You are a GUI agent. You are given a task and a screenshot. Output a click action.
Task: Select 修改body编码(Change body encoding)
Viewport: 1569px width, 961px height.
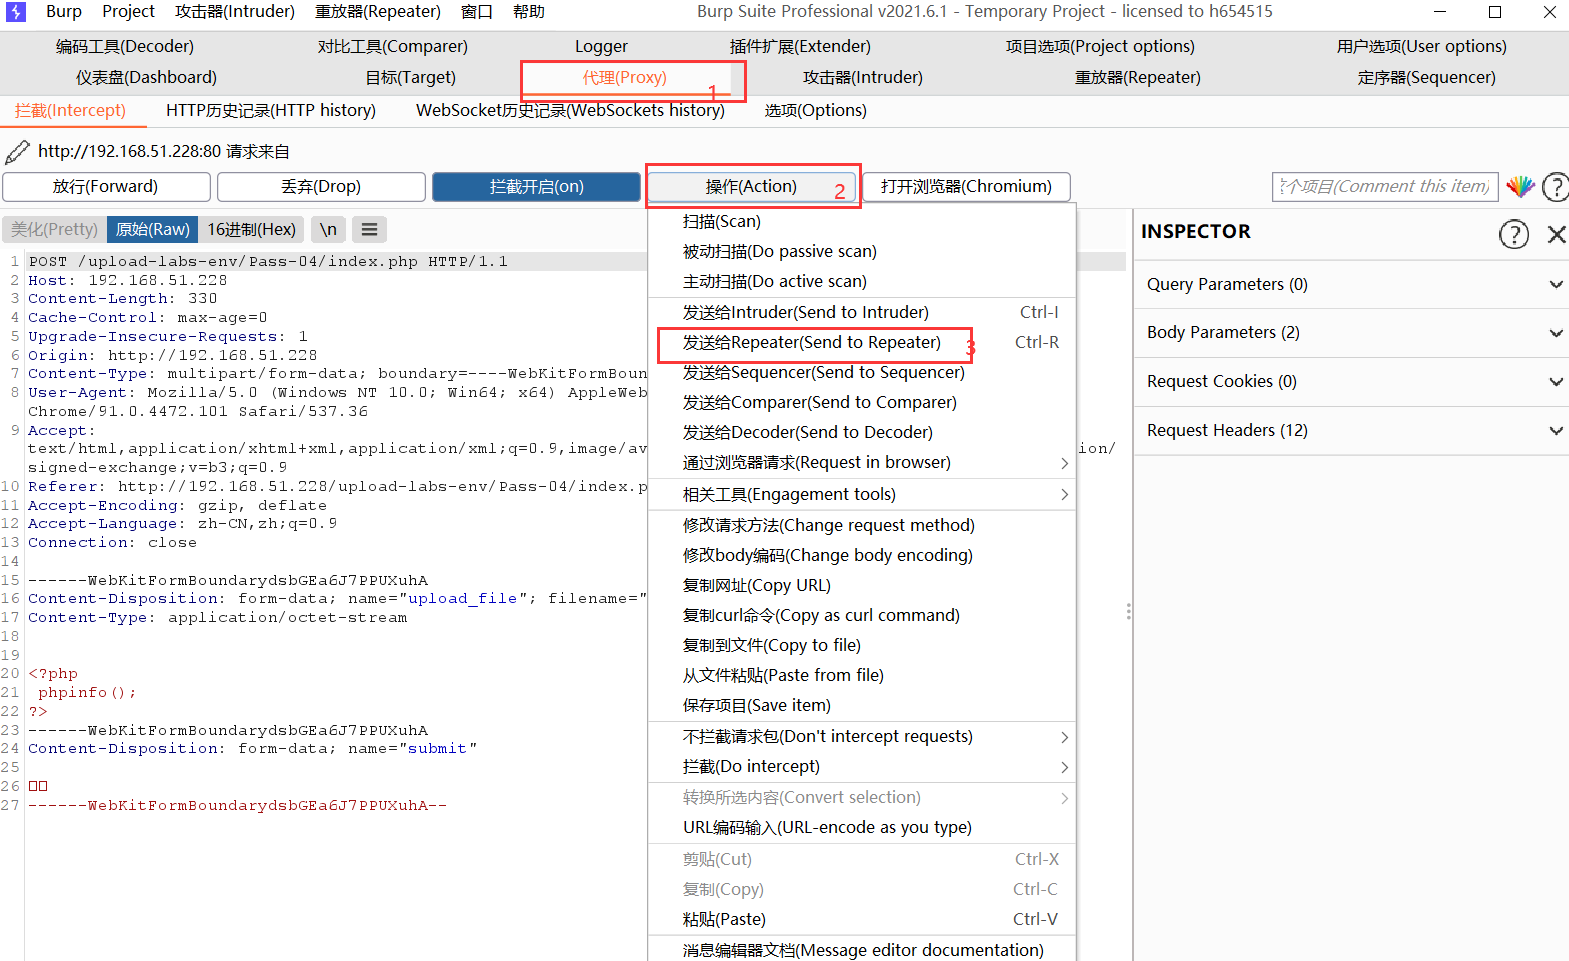coord(862,556)
